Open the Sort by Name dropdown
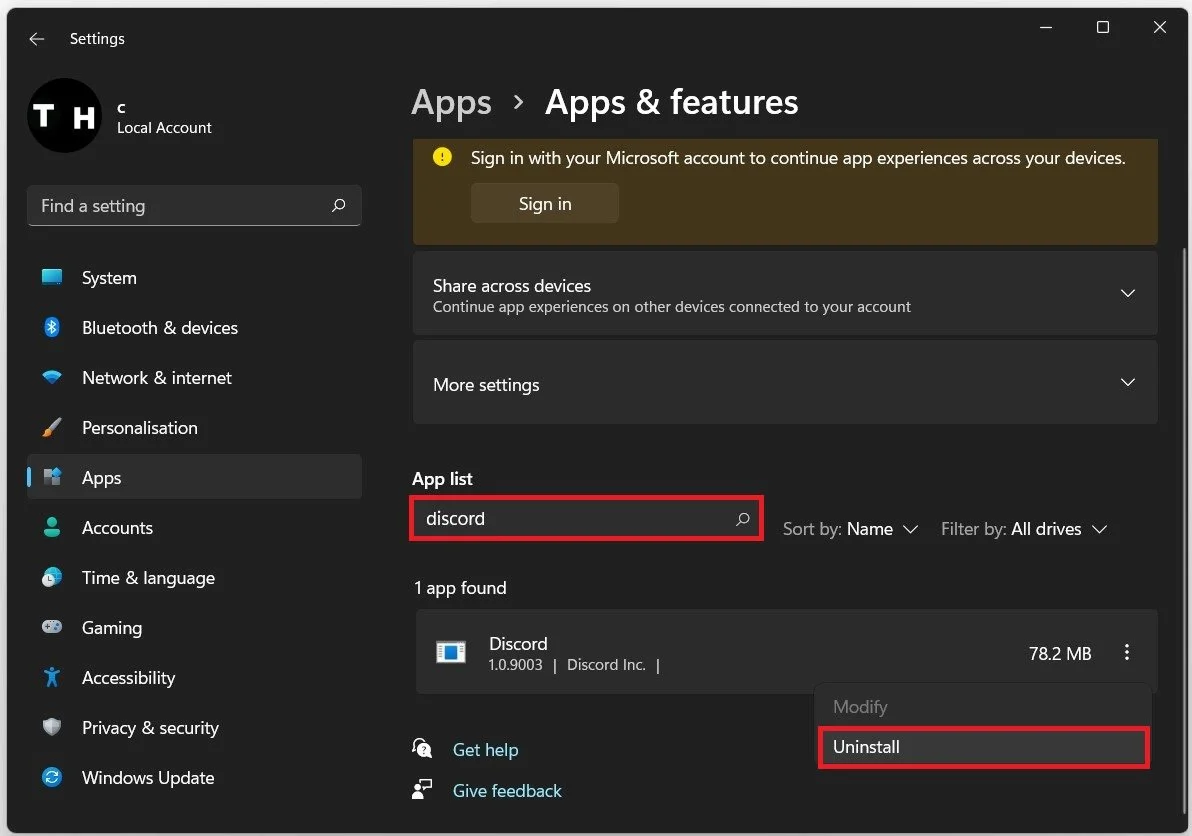 click(851, 529)
